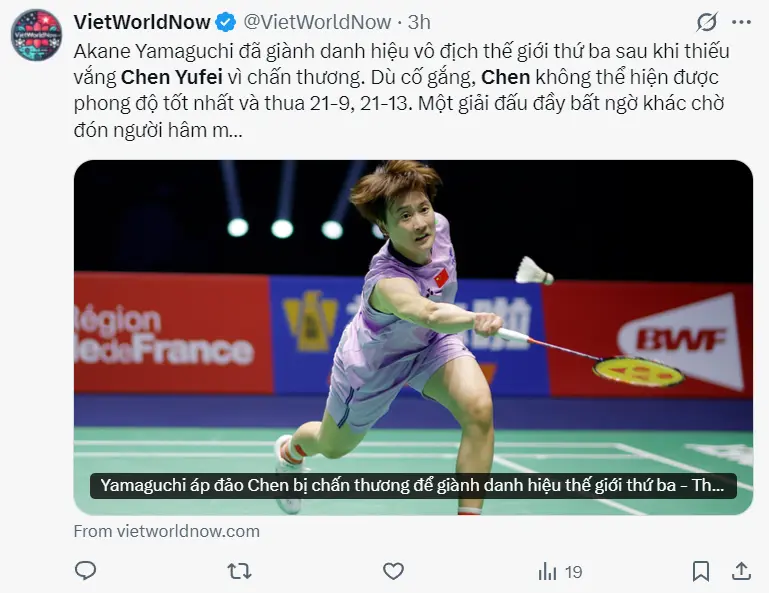The image size is (769, 593).
Task: Click the @VietWorldNow handle
Action: click(x=317, y=22)
